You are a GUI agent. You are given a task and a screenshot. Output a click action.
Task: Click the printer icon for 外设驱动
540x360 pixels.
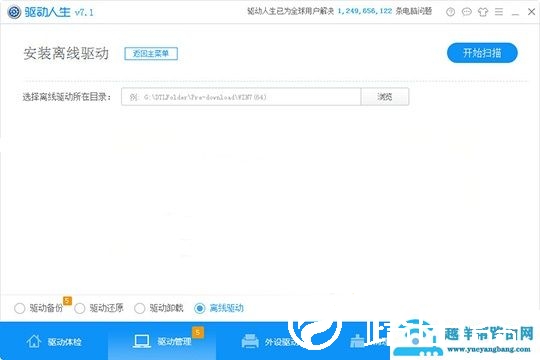(250, 341)
